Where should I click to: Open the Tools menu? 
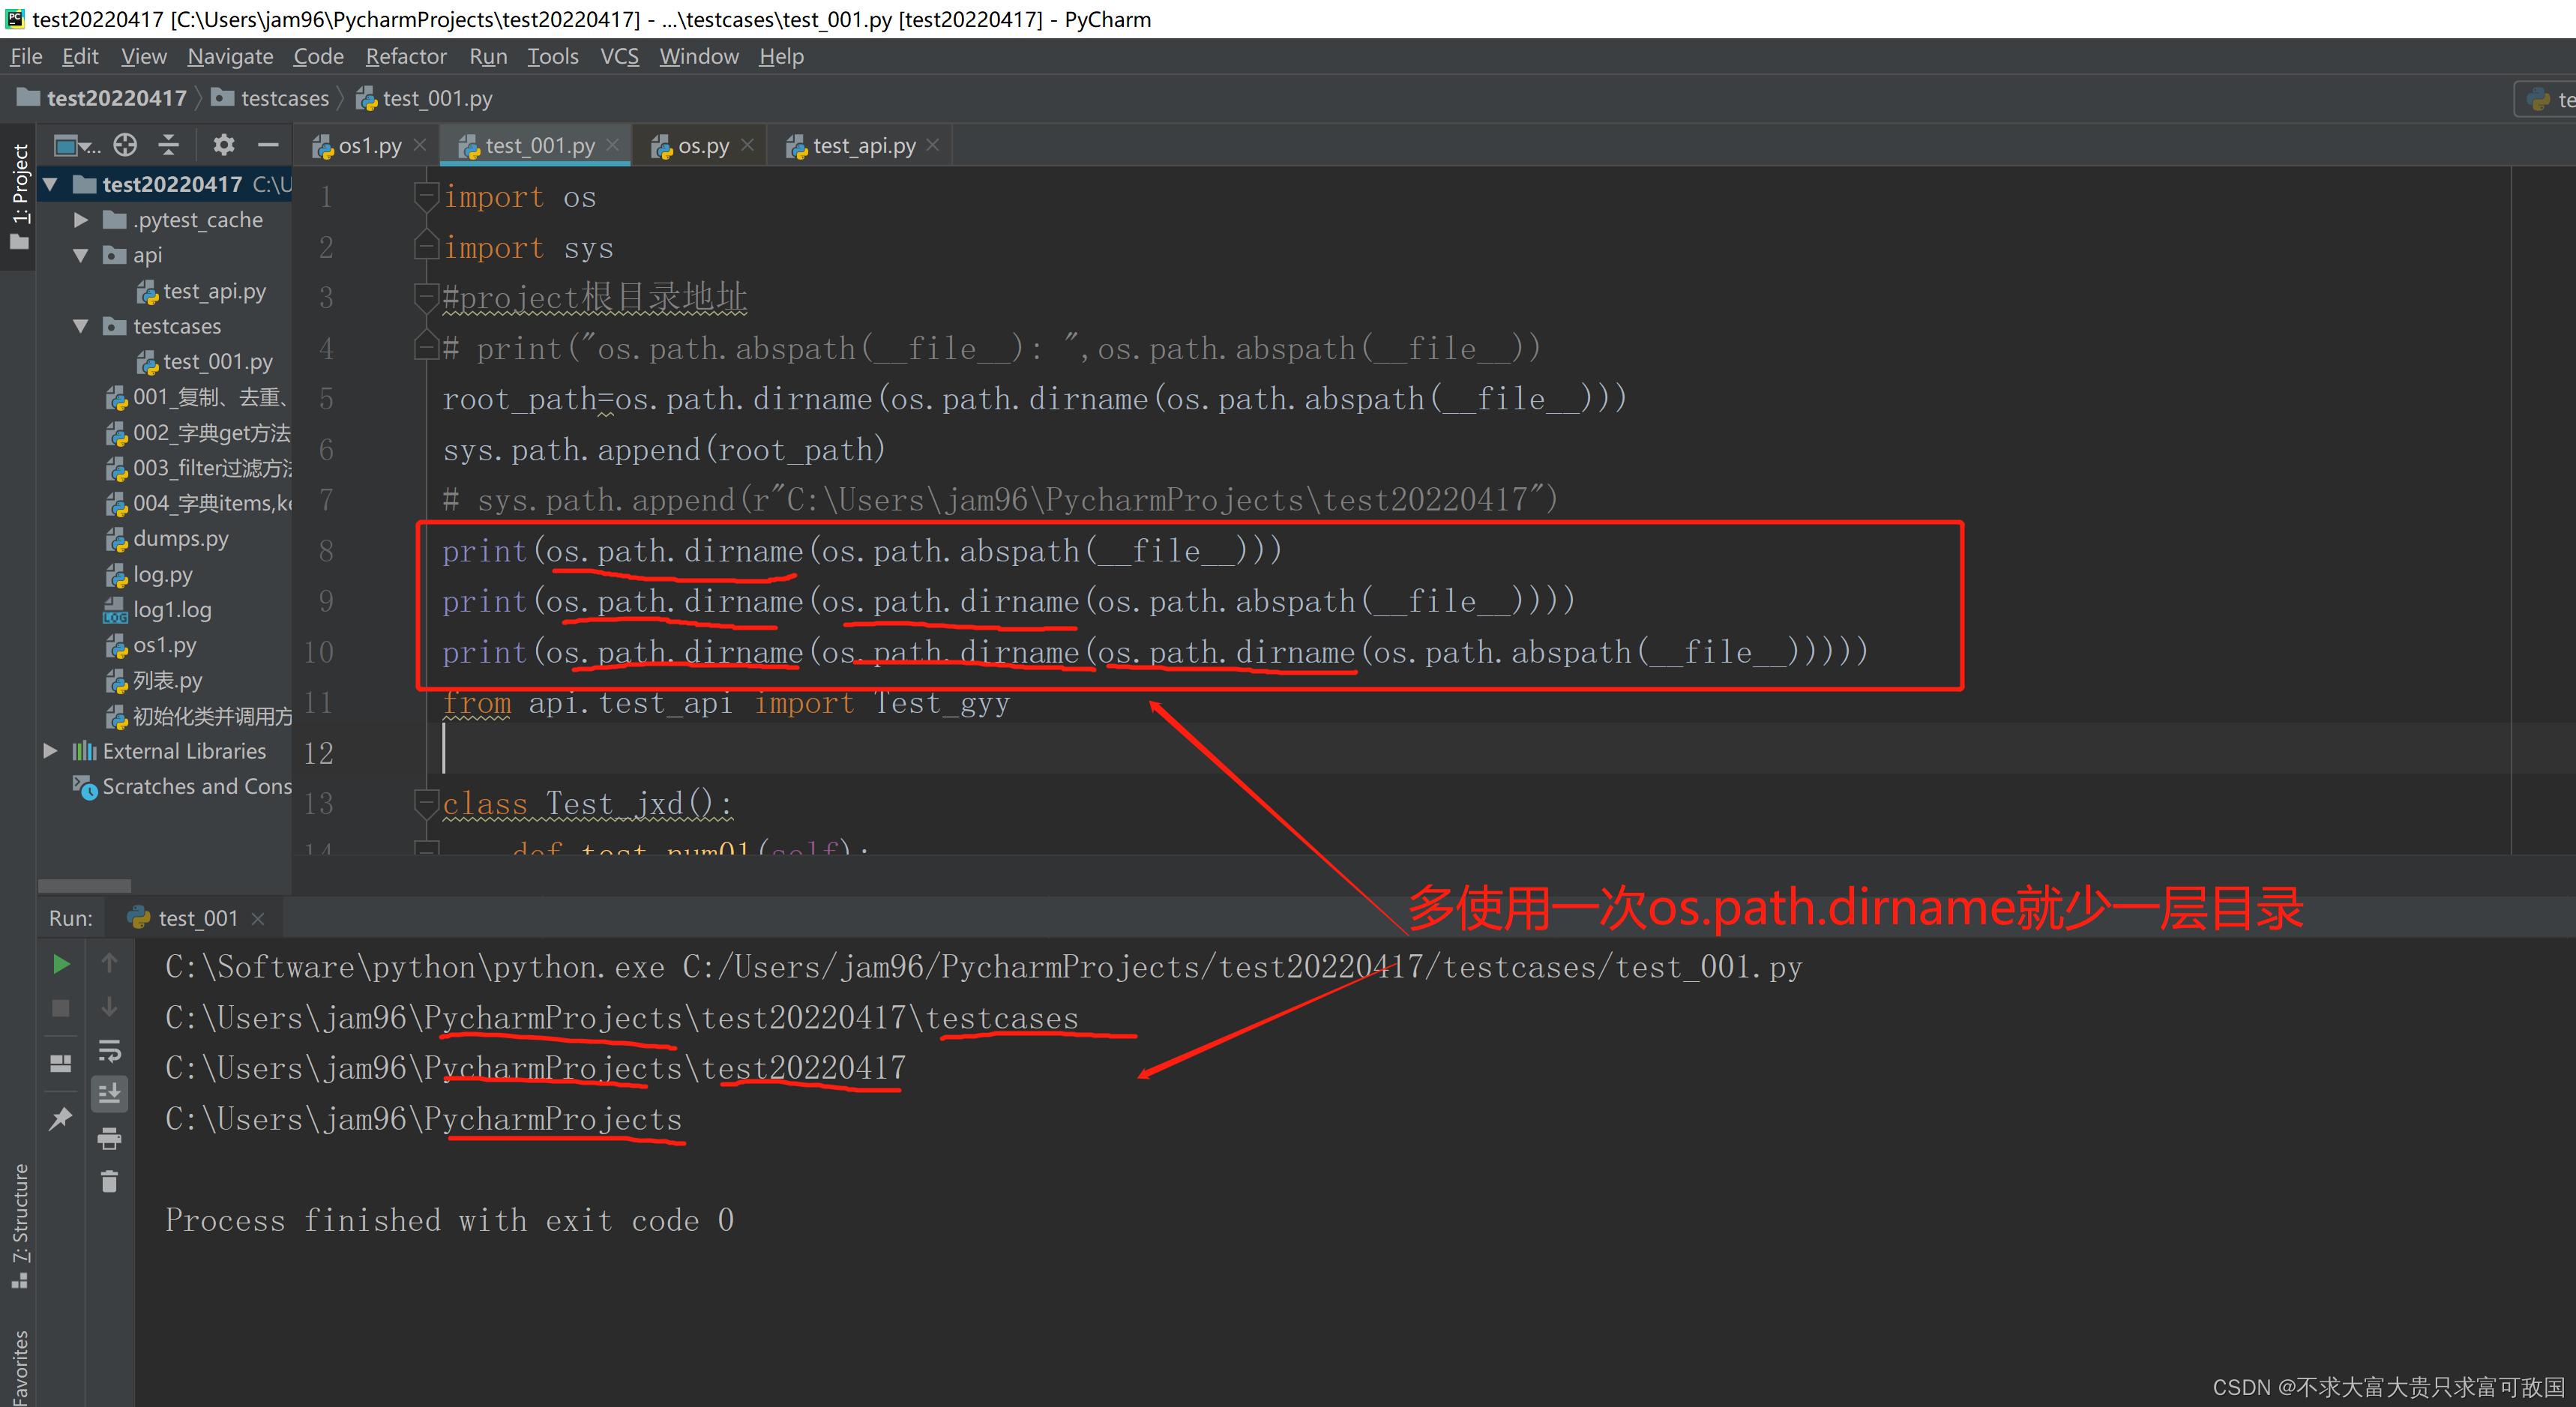(x=553, y=57)
